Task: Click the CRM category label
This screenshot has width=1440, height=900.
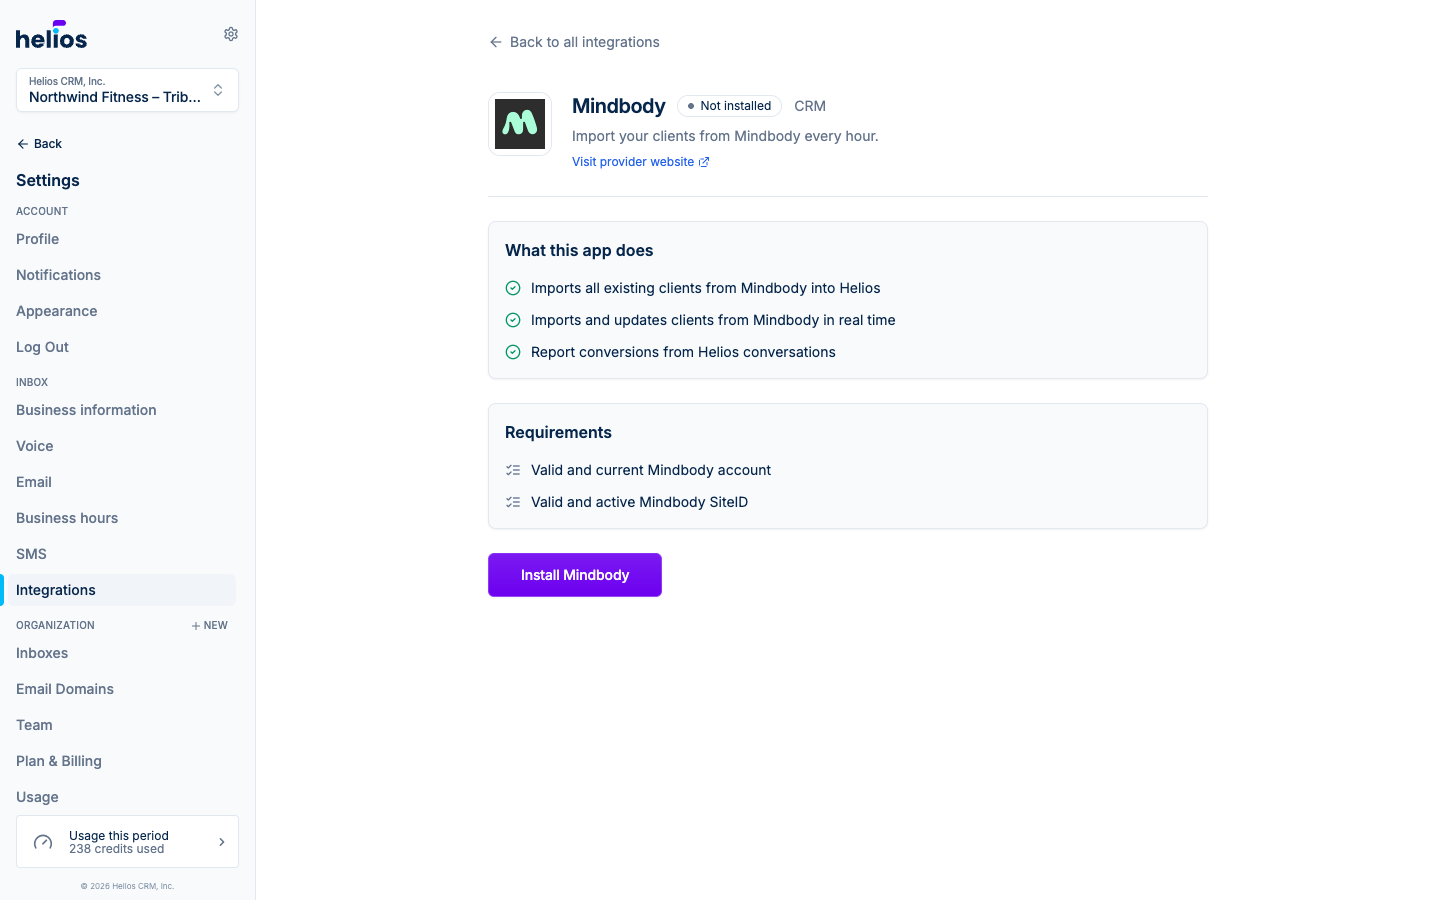Action: click(810, 106)
